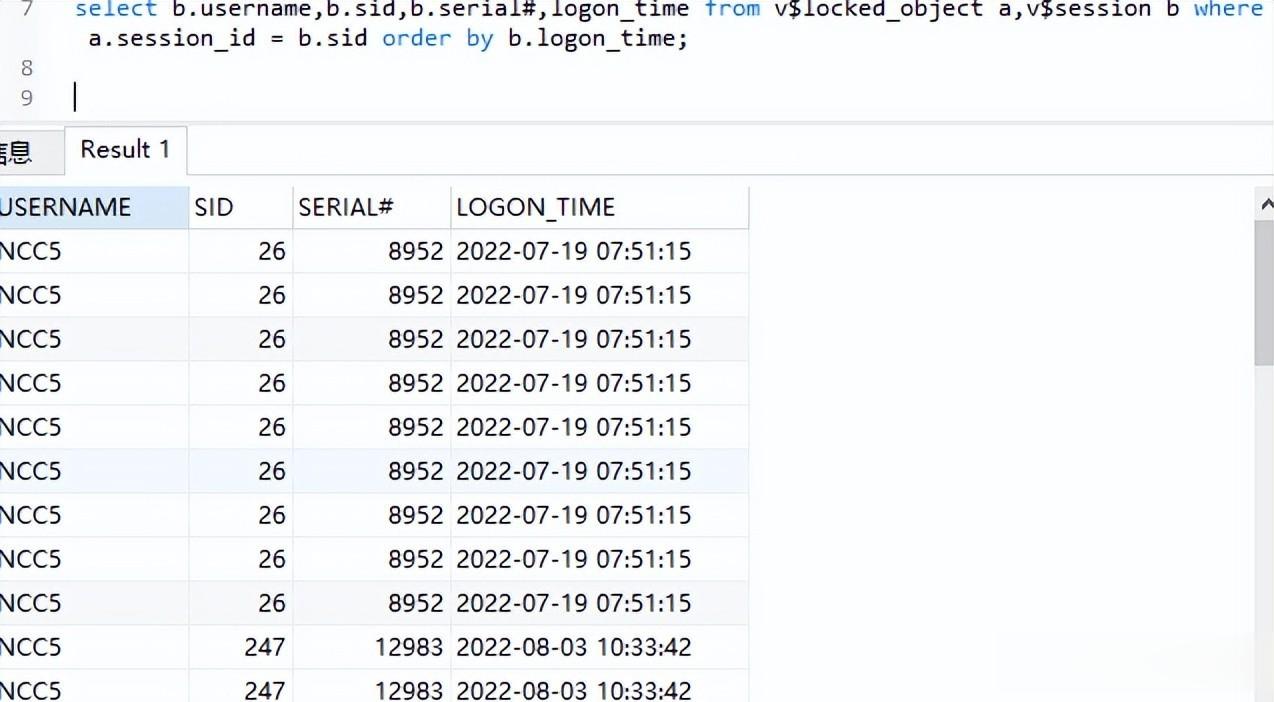
Task: Click the 'select' keyword on line 7
Action: point(116,9)
